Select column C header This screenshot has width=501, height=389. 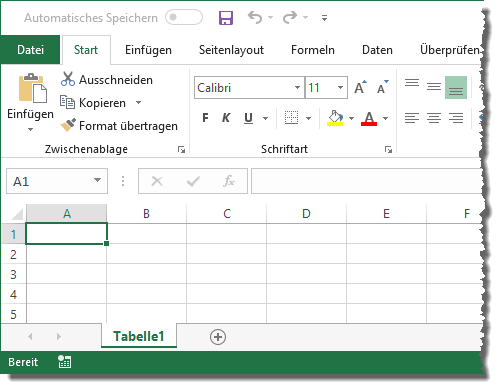tap(227, 214)
